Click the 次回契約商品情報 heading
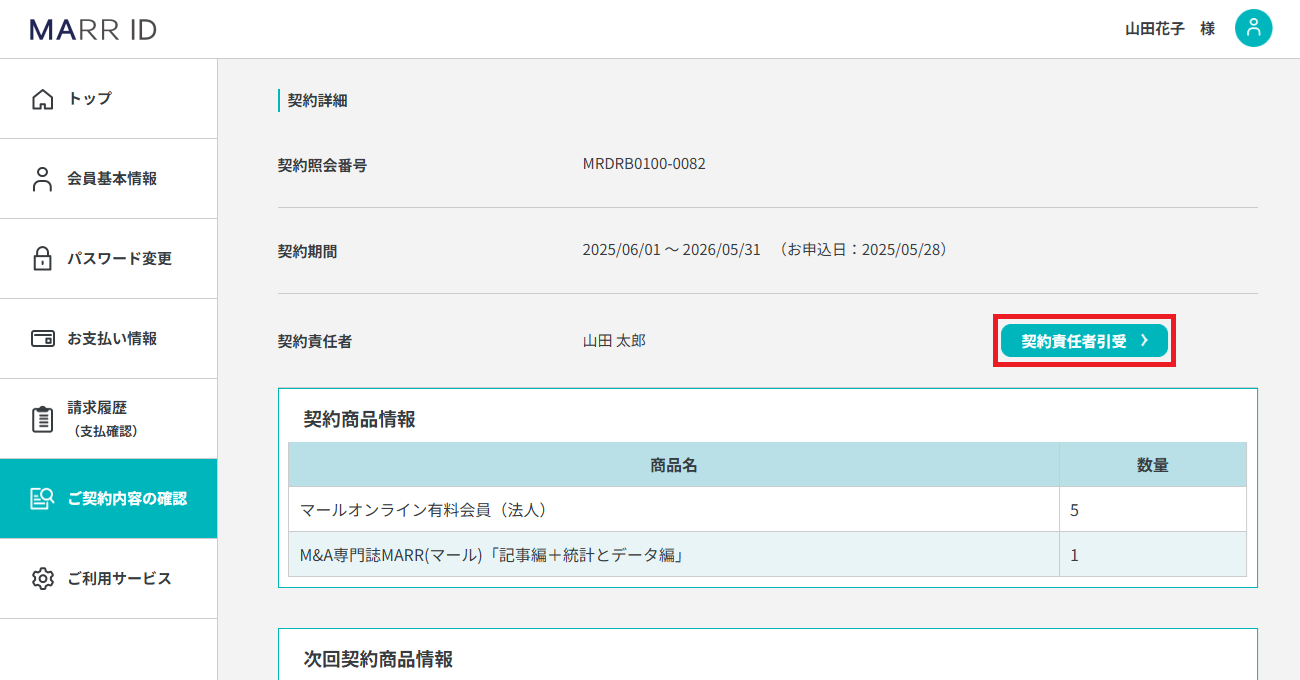Image resolution: width=1300 pixels, height=680 pixels. tap(378, 660)
